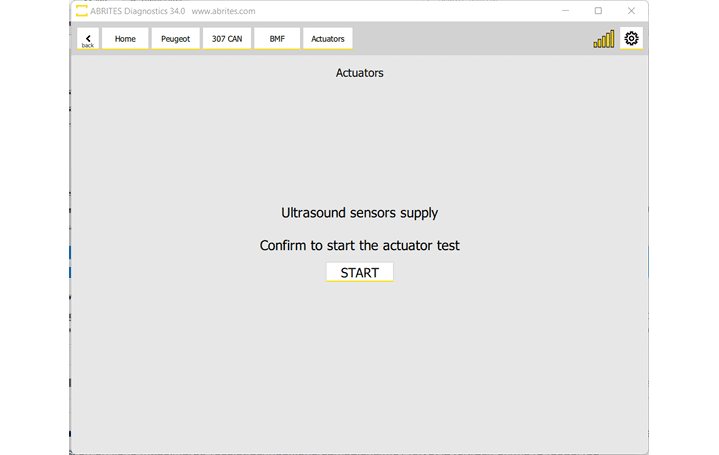Click the back arrow button
Image resolution: width=719 pixels, height=455 pixels.
click(88, 39)
